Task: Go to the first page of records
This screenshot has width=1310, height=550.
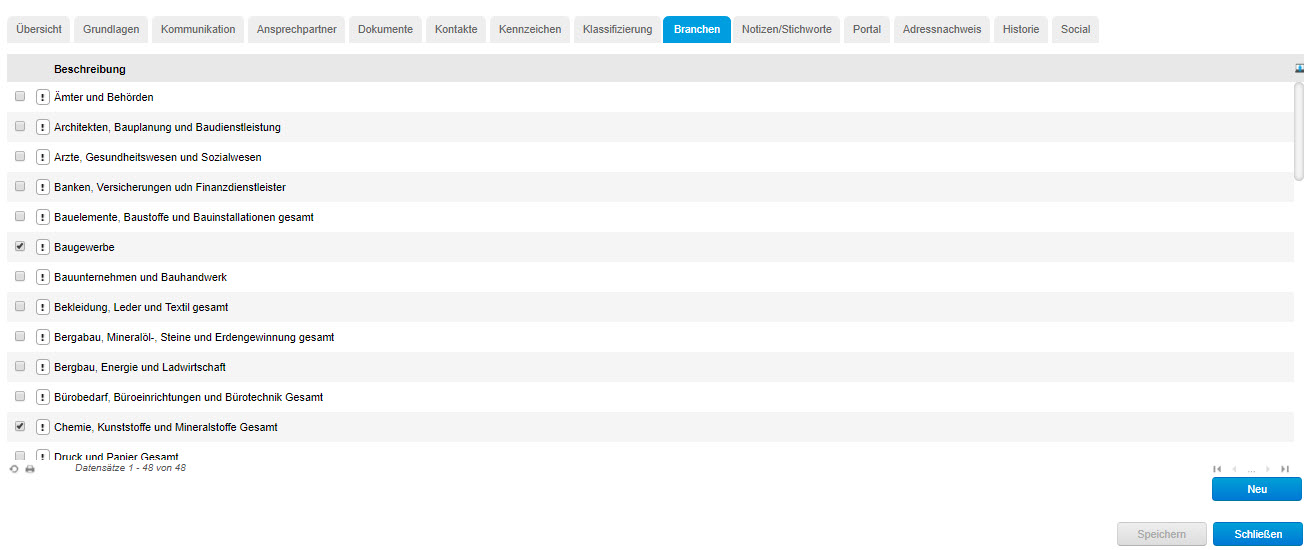Action: pos(1217,468)
